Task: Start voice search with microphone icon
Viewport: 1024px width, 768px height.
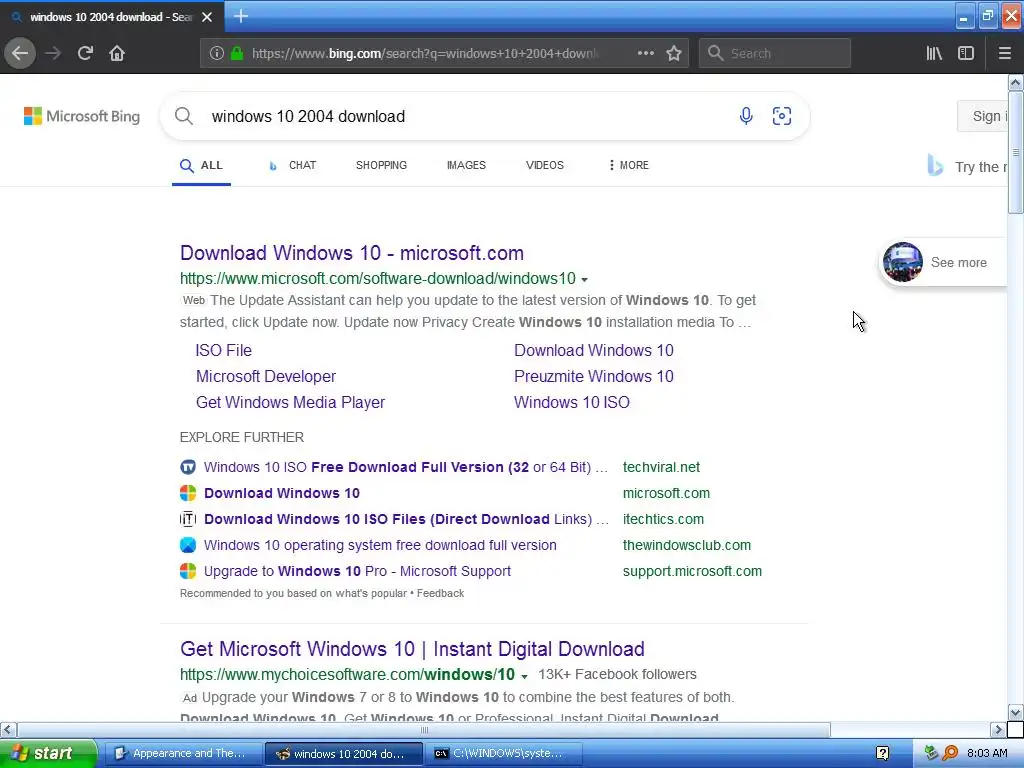Action: click(746, 116)
